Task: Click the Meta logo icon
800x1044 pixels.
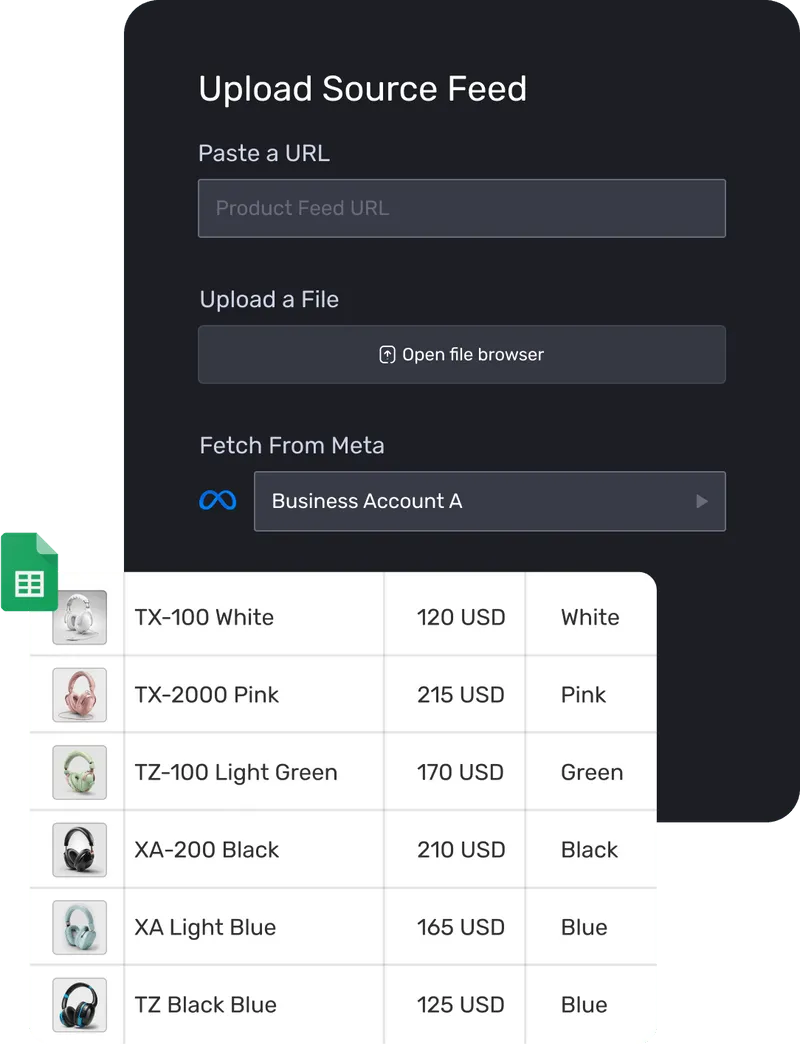Action: pyautogui.click(x=219, y=500)
